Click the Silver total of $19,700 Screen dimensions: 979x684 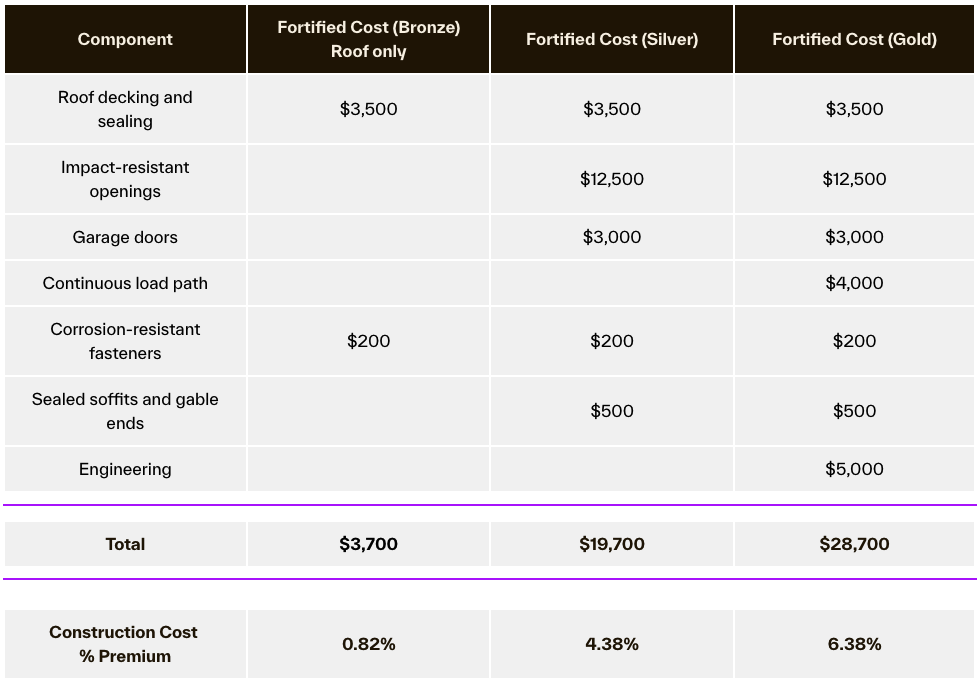click(612, 544)
